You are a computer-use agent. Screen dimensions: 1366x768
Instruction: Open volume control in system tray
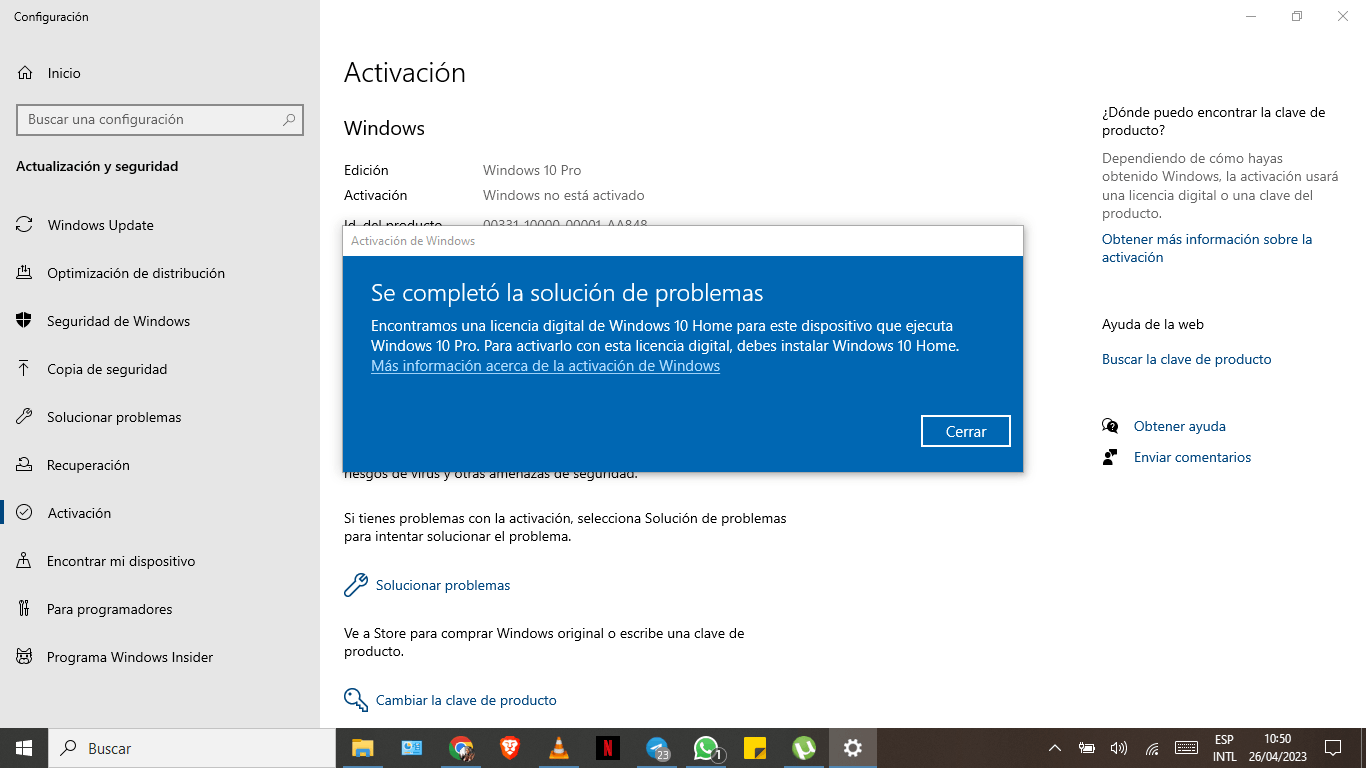click(1119, 748)
